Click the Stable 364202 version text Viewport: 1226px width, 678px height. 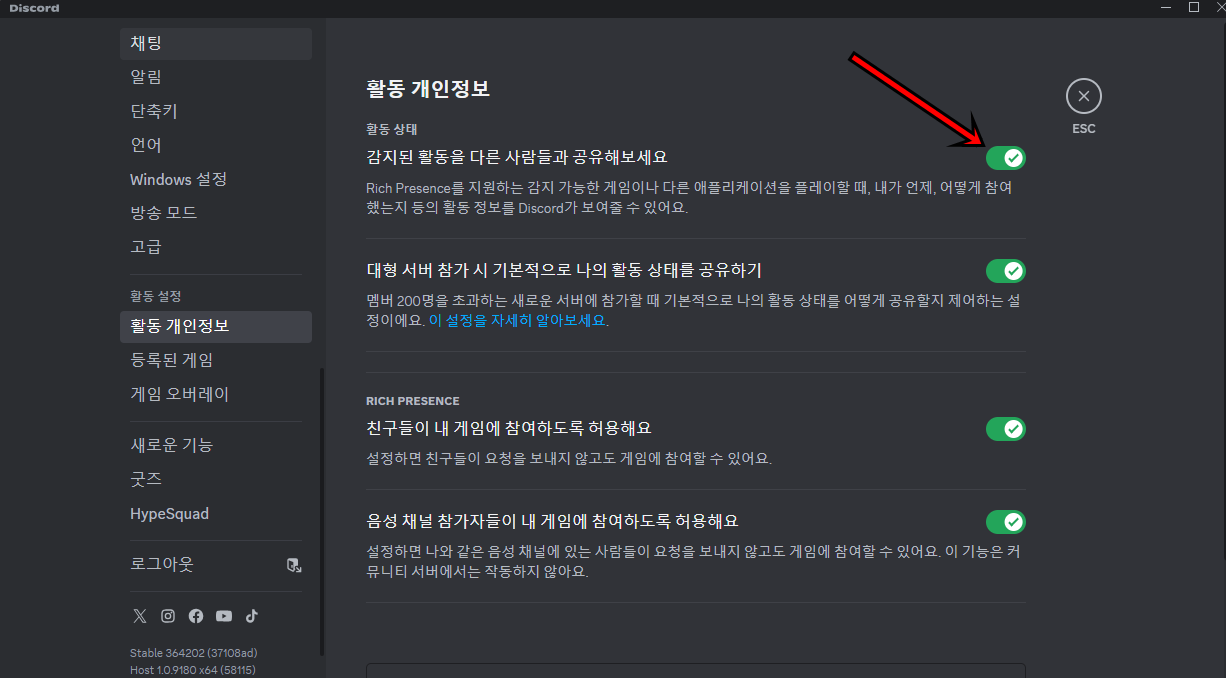(195, 653)
